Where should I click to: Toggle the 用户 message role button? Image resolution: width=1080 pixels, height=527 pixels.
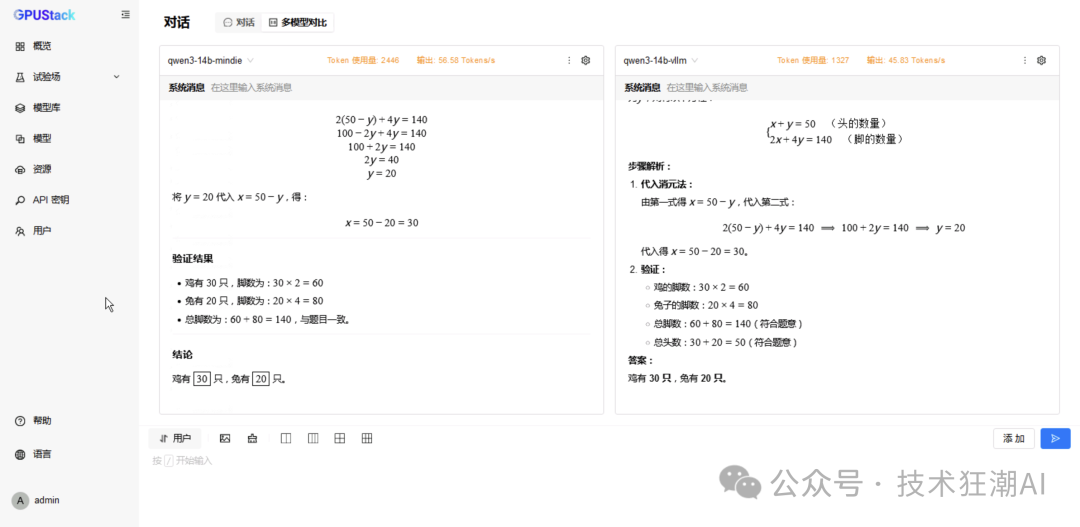(x=175, y=439)
